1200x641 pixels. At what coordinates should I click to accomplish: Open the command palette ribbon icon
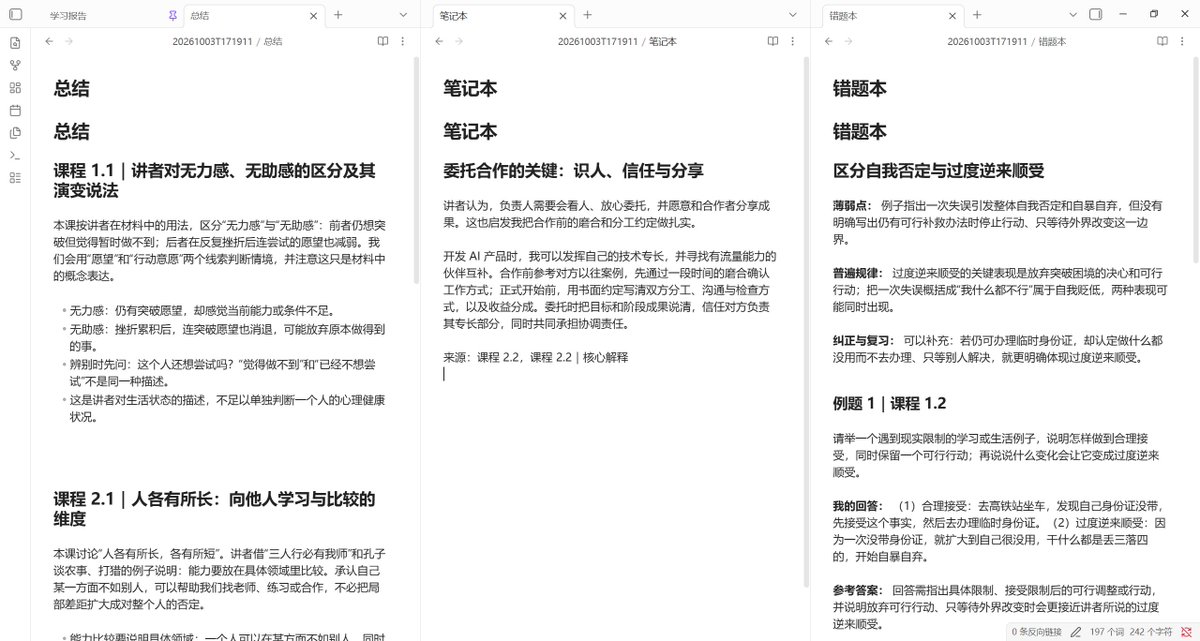pos(15,155)
